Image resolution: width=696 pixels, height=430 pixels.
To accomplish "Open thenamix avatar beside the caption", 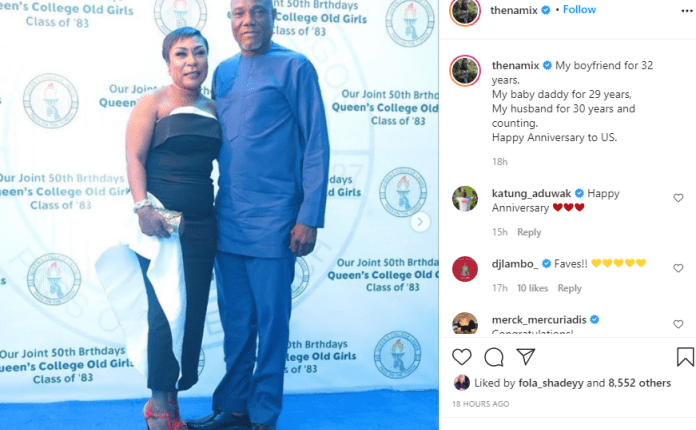I will click(x=465, y=71).
